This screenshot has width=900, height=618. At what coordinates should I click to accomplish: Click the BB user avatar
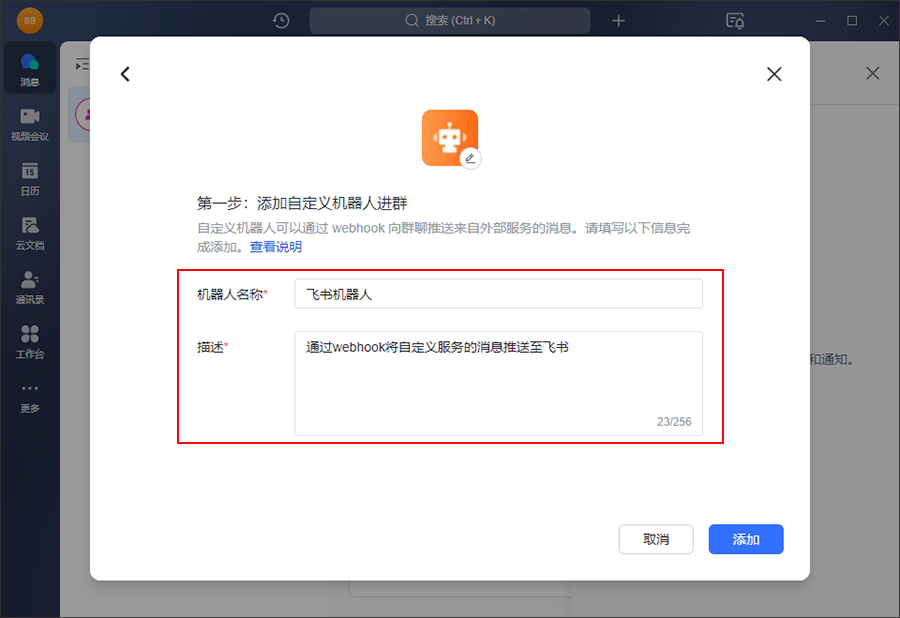coord(30,21)
